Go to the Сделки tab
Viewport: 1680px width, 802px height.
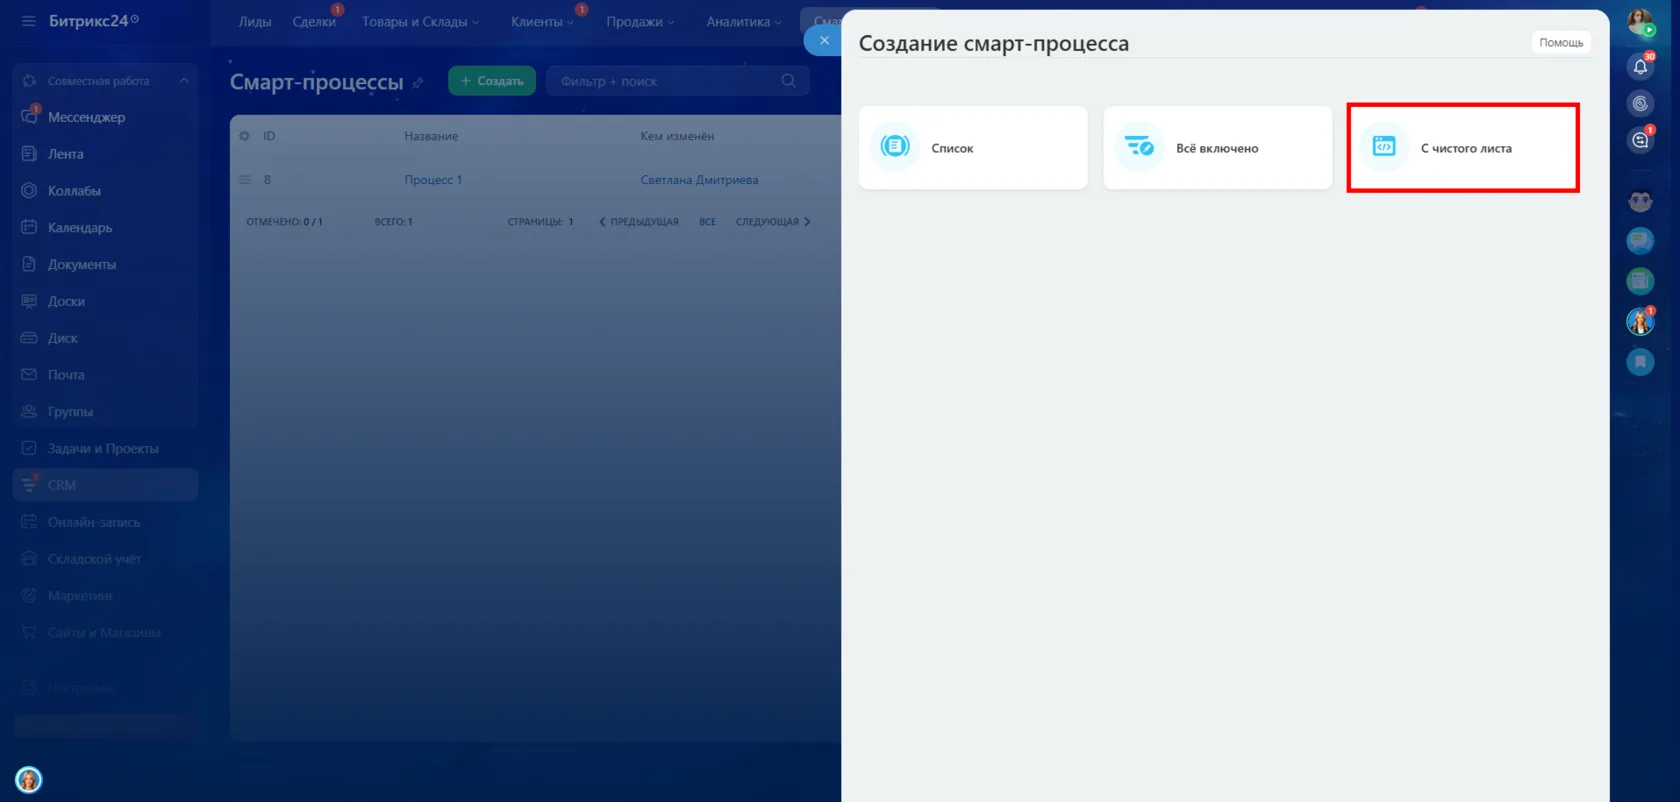pyautogui.click(x=314, y=22)
